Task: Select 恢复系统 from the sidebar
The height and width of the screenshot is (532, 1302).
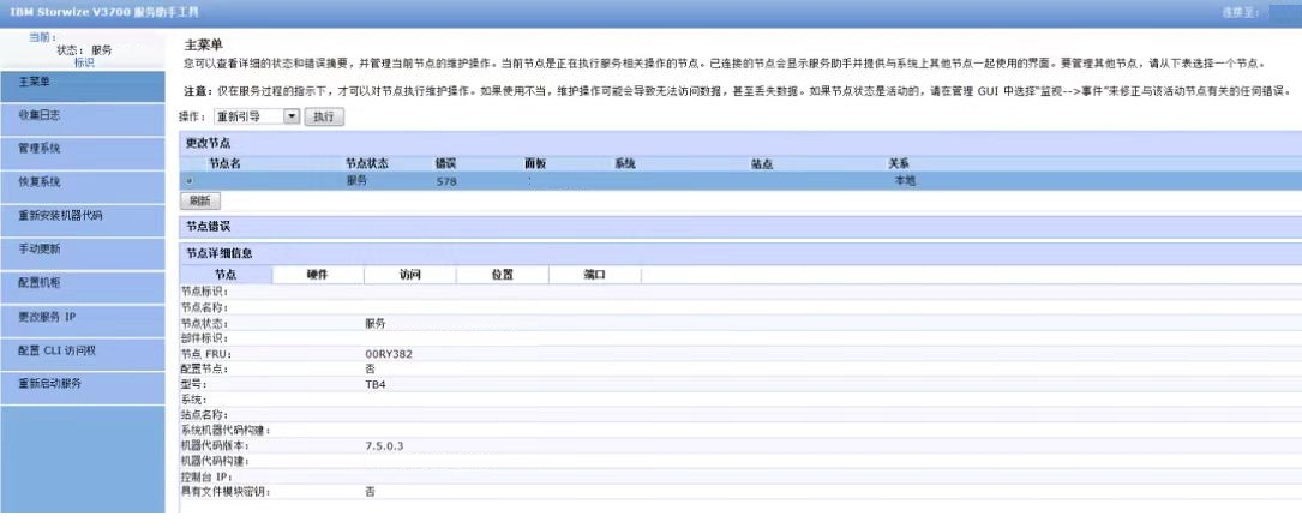Action: (x=82, y=184)
